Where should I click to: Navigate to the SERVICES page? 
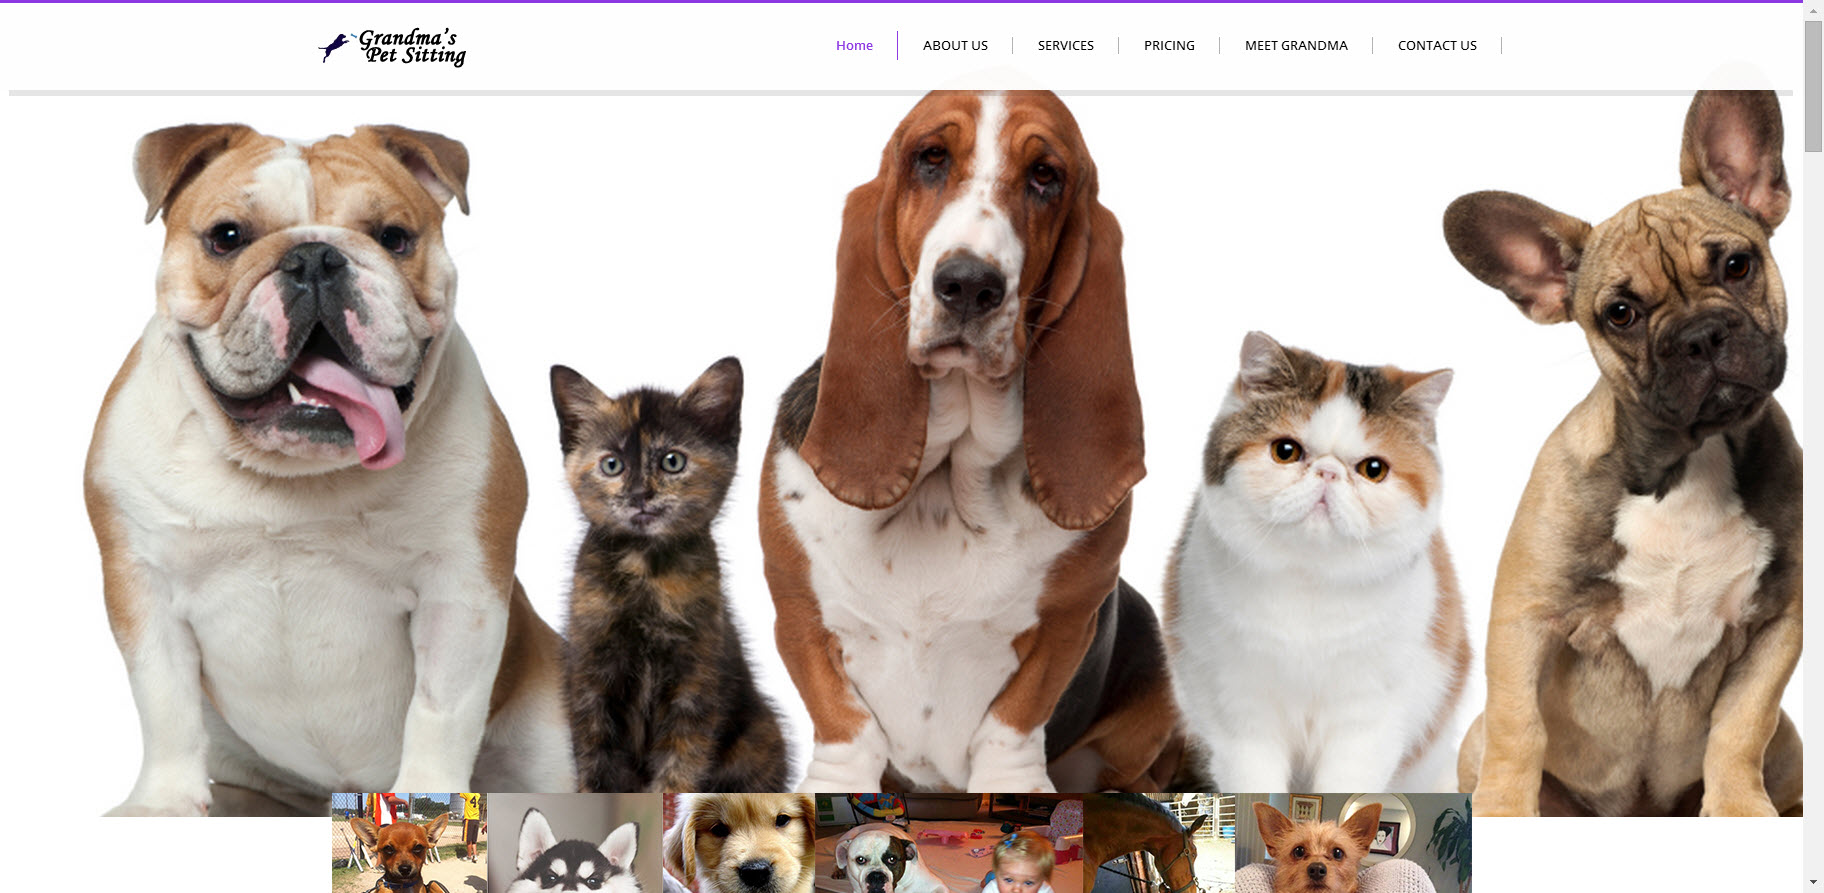pos(1065,45)
